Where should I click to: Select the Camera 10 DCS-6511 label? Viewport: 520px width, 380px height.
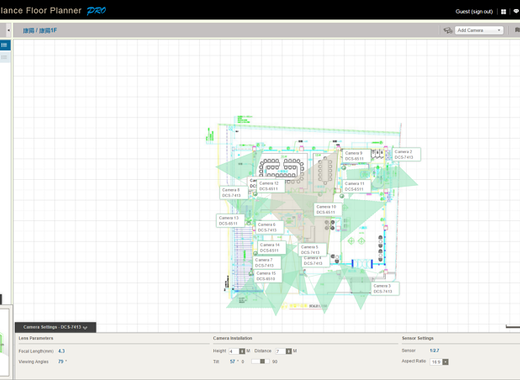coord(328,209)
